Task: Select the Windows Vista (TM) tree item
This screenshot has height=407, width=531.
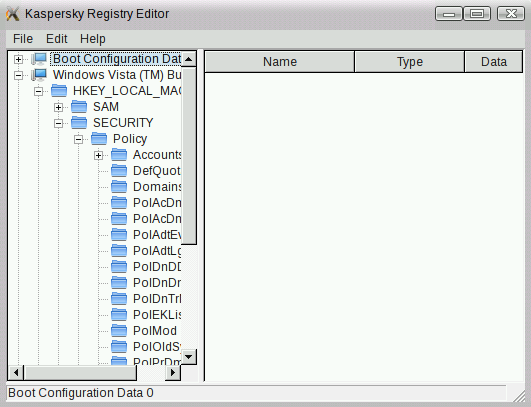Action: (117, 75)
